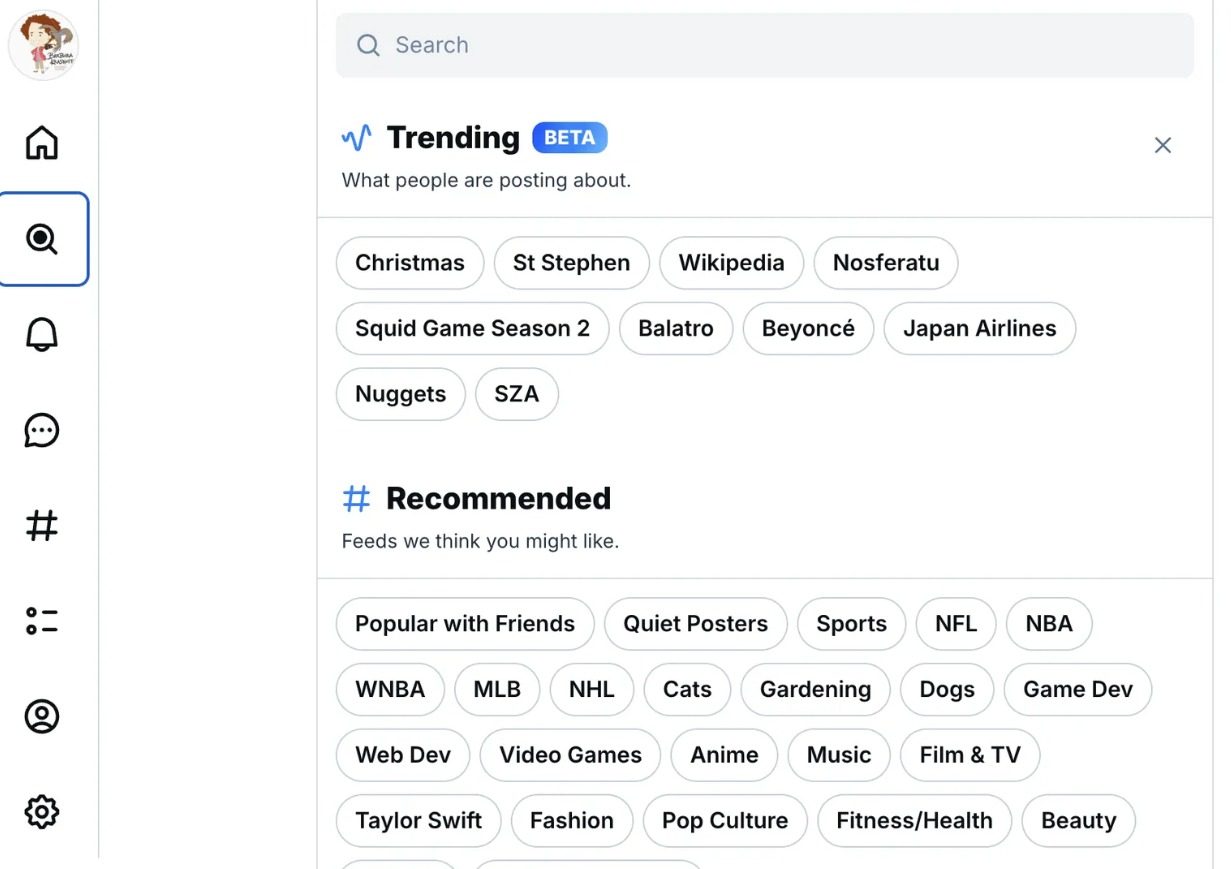Screen dimensions: 1231x869
Task: Open the Christmas trending topic
Action: coord(410,263)
